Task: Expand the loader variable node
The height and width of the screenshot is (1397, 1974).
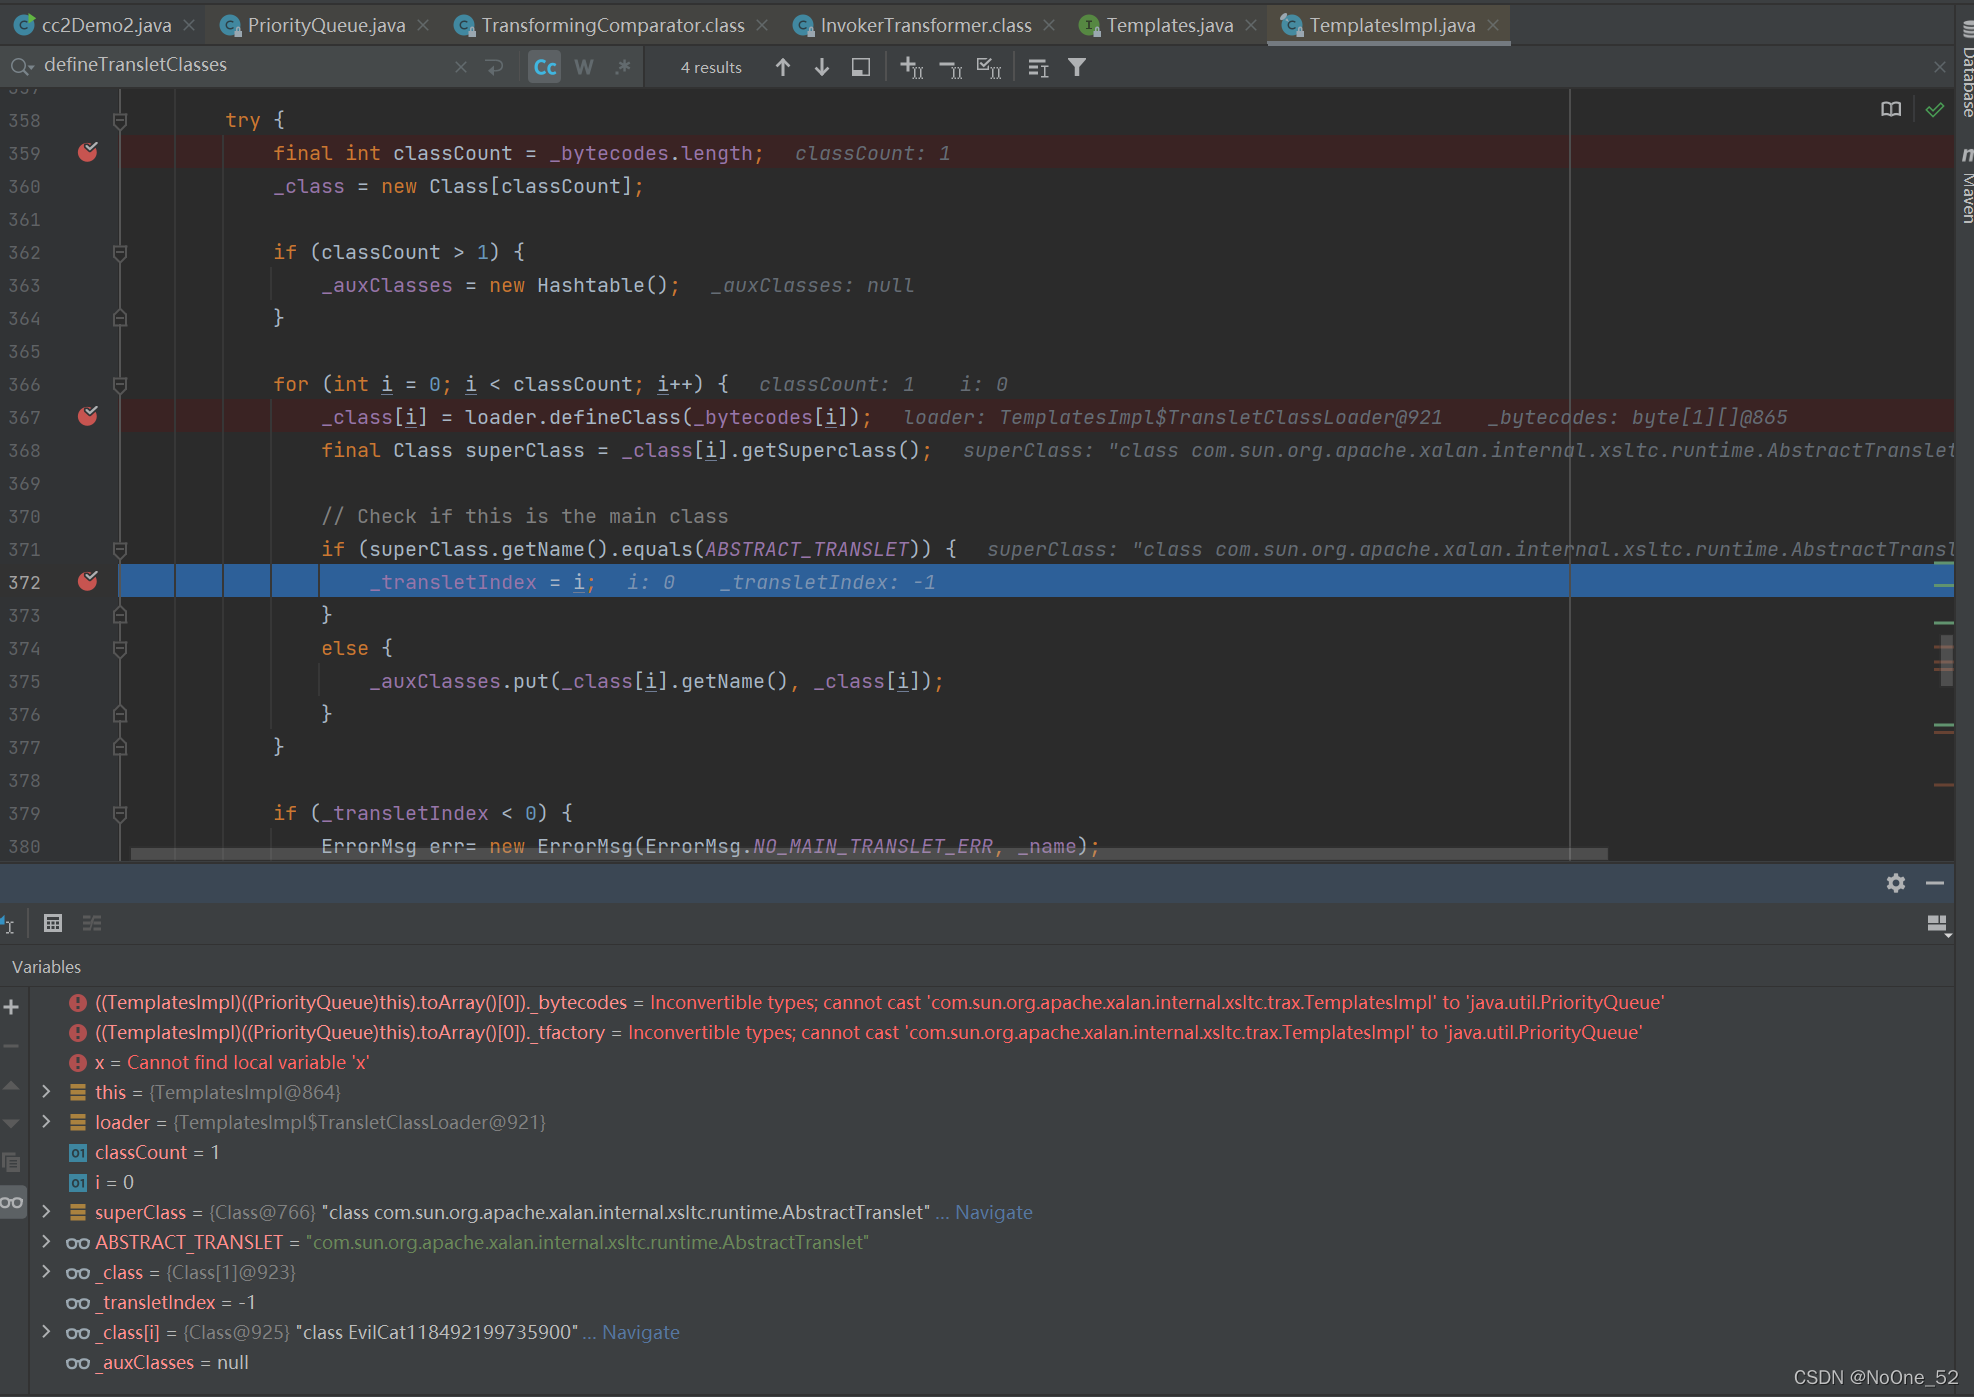Action: (46, 1122)
